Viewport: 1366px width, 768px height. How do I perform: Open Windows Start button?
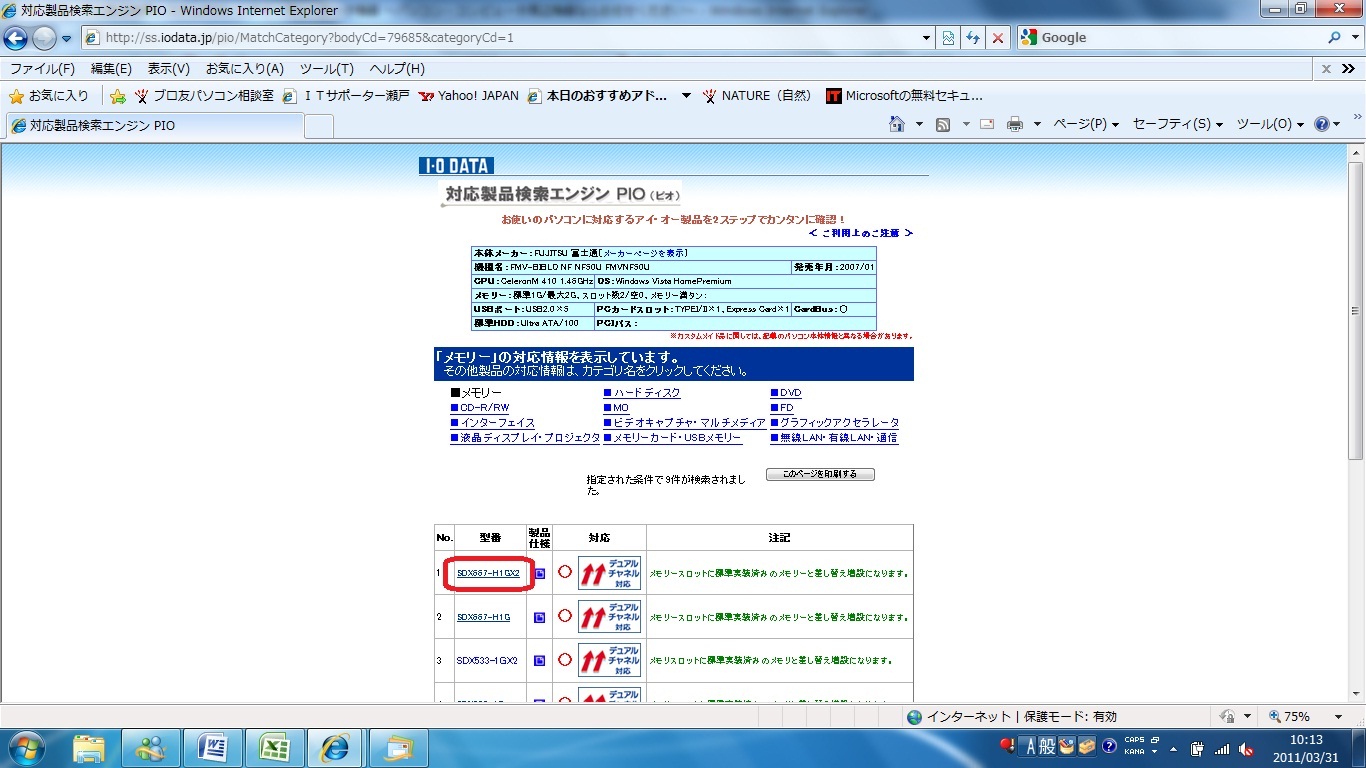[24, 747]
